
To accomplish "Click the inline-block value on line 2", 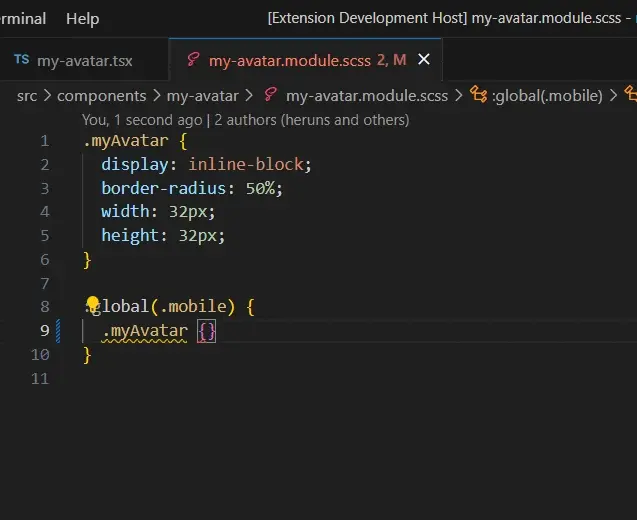I will pos(250,164).
